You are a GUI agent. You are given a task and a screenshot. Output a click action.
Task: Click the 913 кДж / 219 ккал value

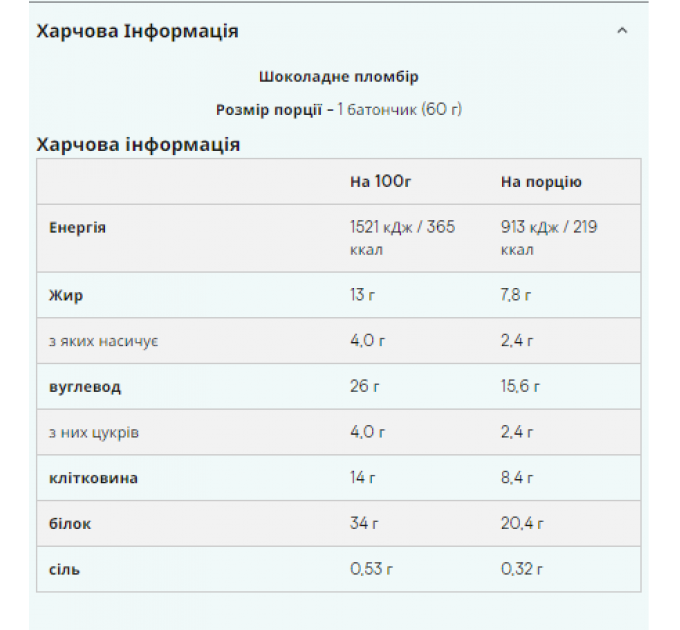coord(549,238)
